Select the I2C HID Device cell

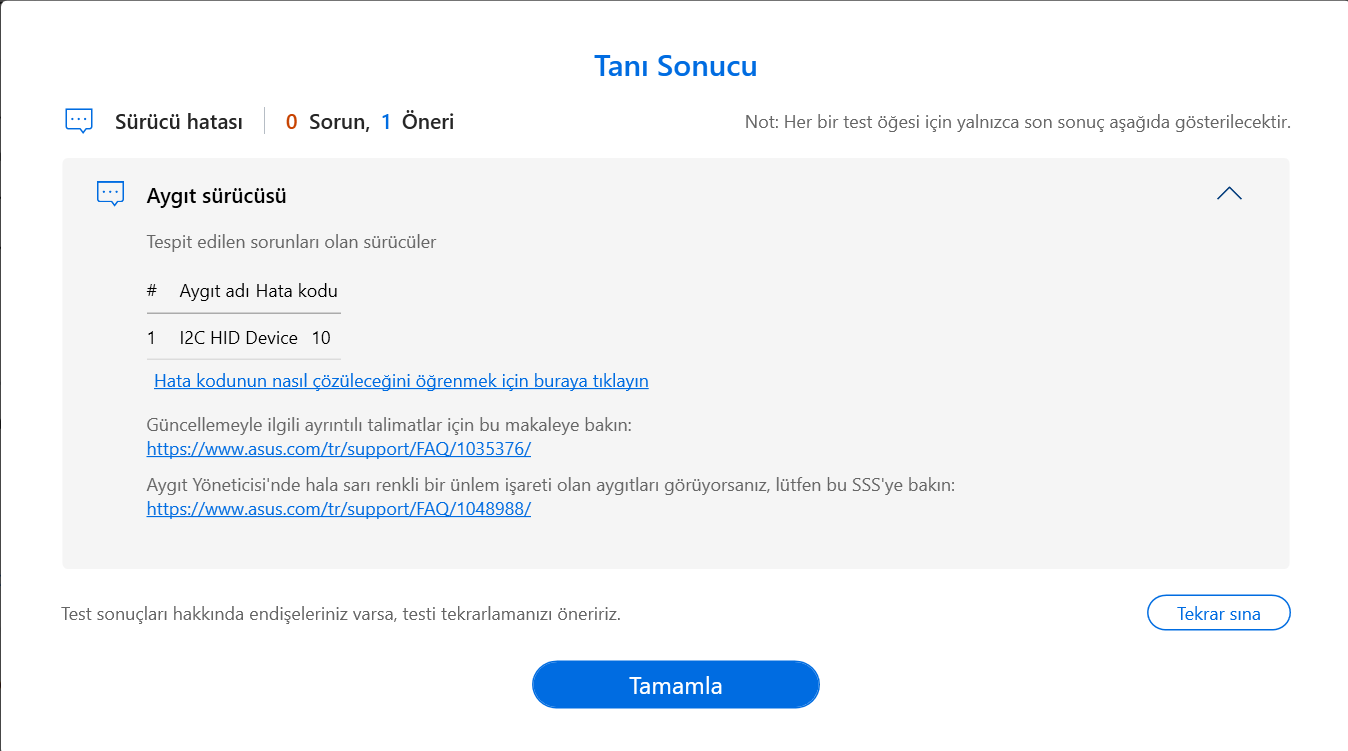tap(239, 338)
